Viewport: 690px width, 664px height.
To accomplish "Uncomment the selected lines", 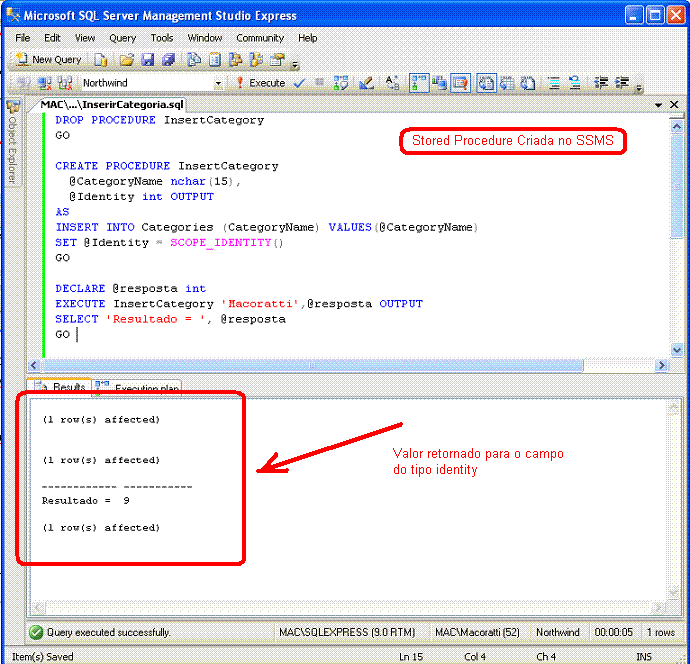I will 575,83.
